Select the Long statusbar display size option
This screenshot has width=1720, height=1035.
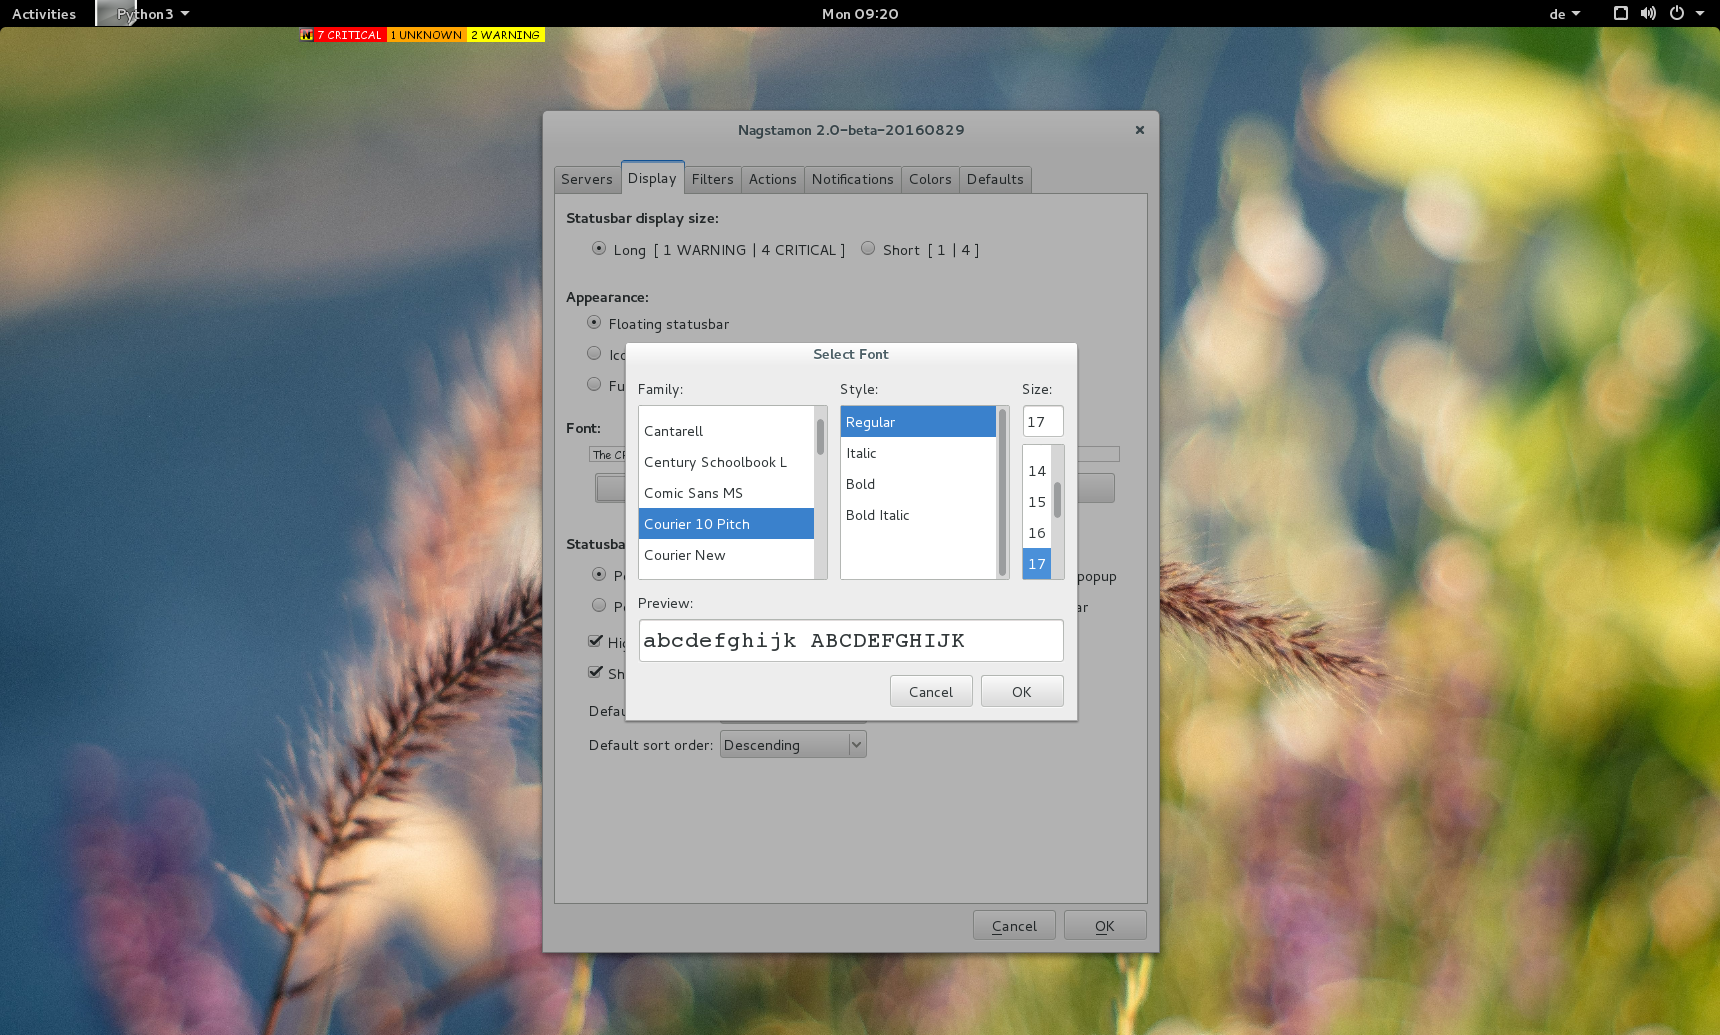599,249
